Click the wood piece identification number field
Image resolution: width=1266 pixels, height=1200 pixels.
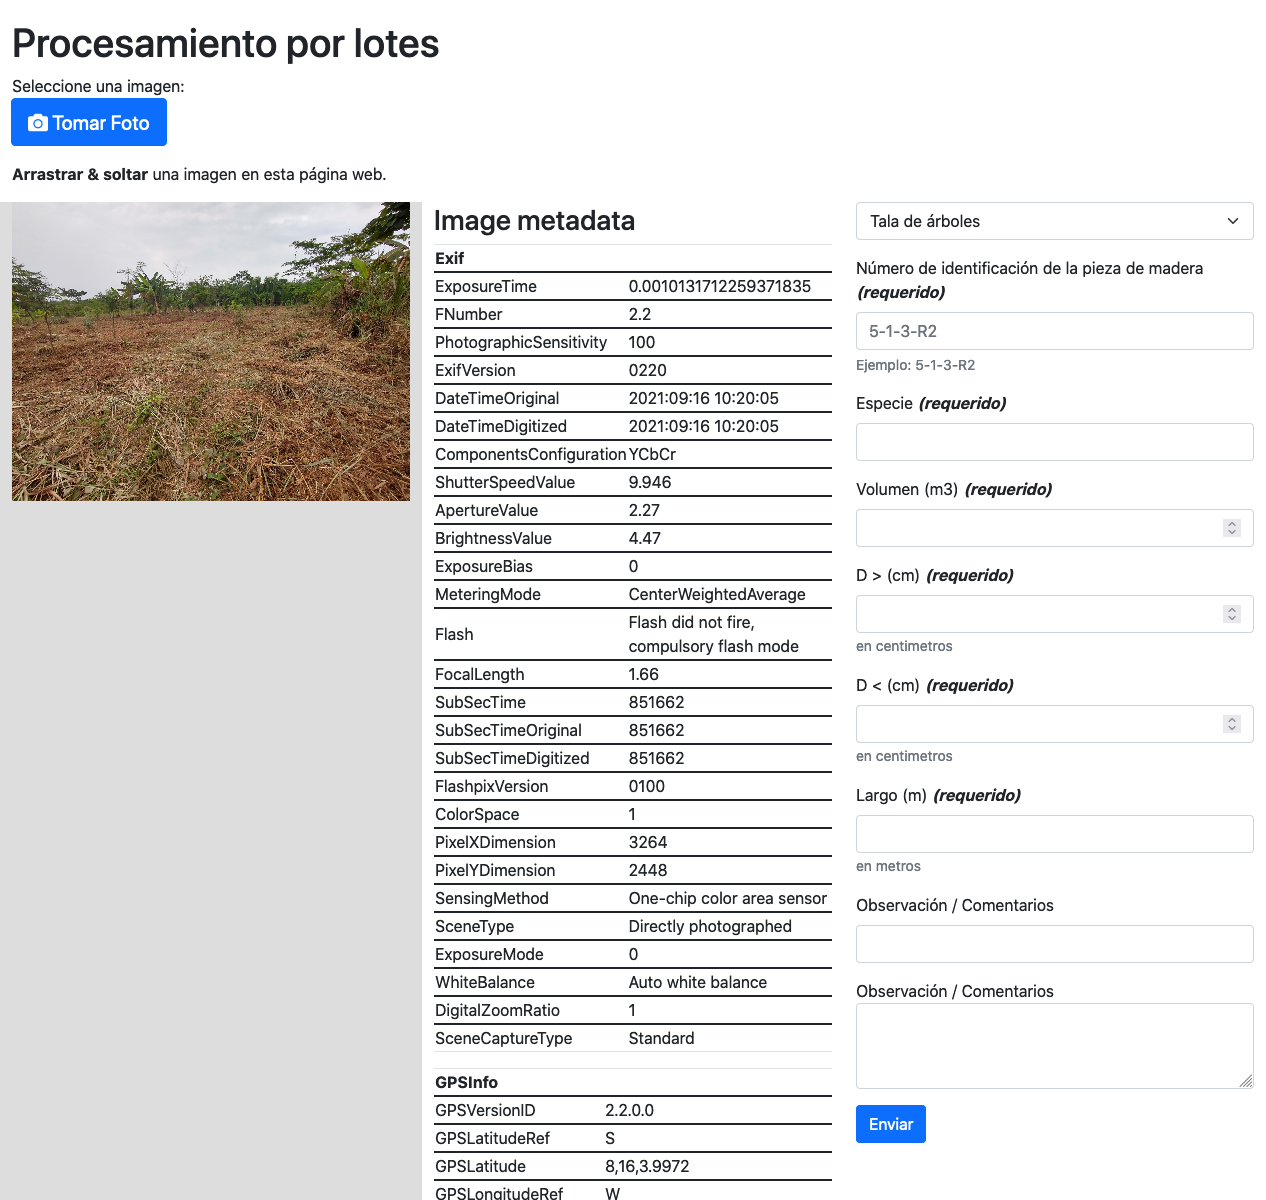(1054, 331)
